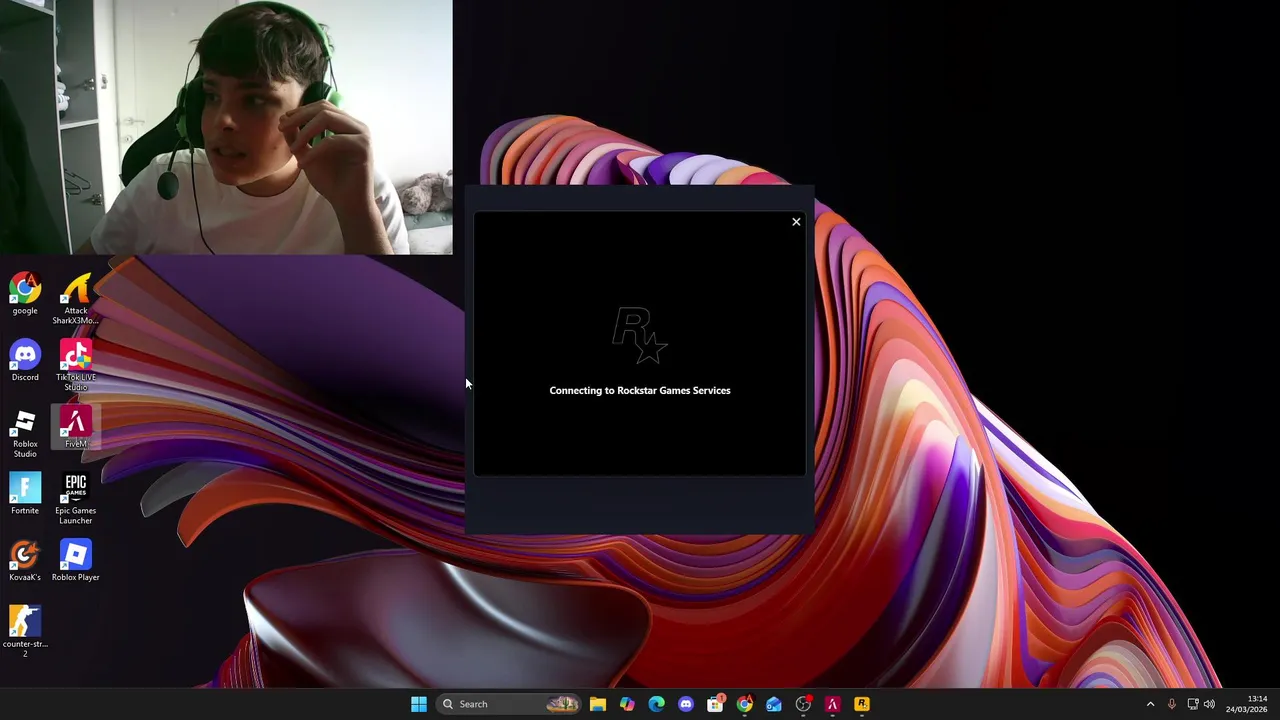1280x720 pixels.
Task: Open the Fortnite desktop shortcut
Action: pos(25,495)
